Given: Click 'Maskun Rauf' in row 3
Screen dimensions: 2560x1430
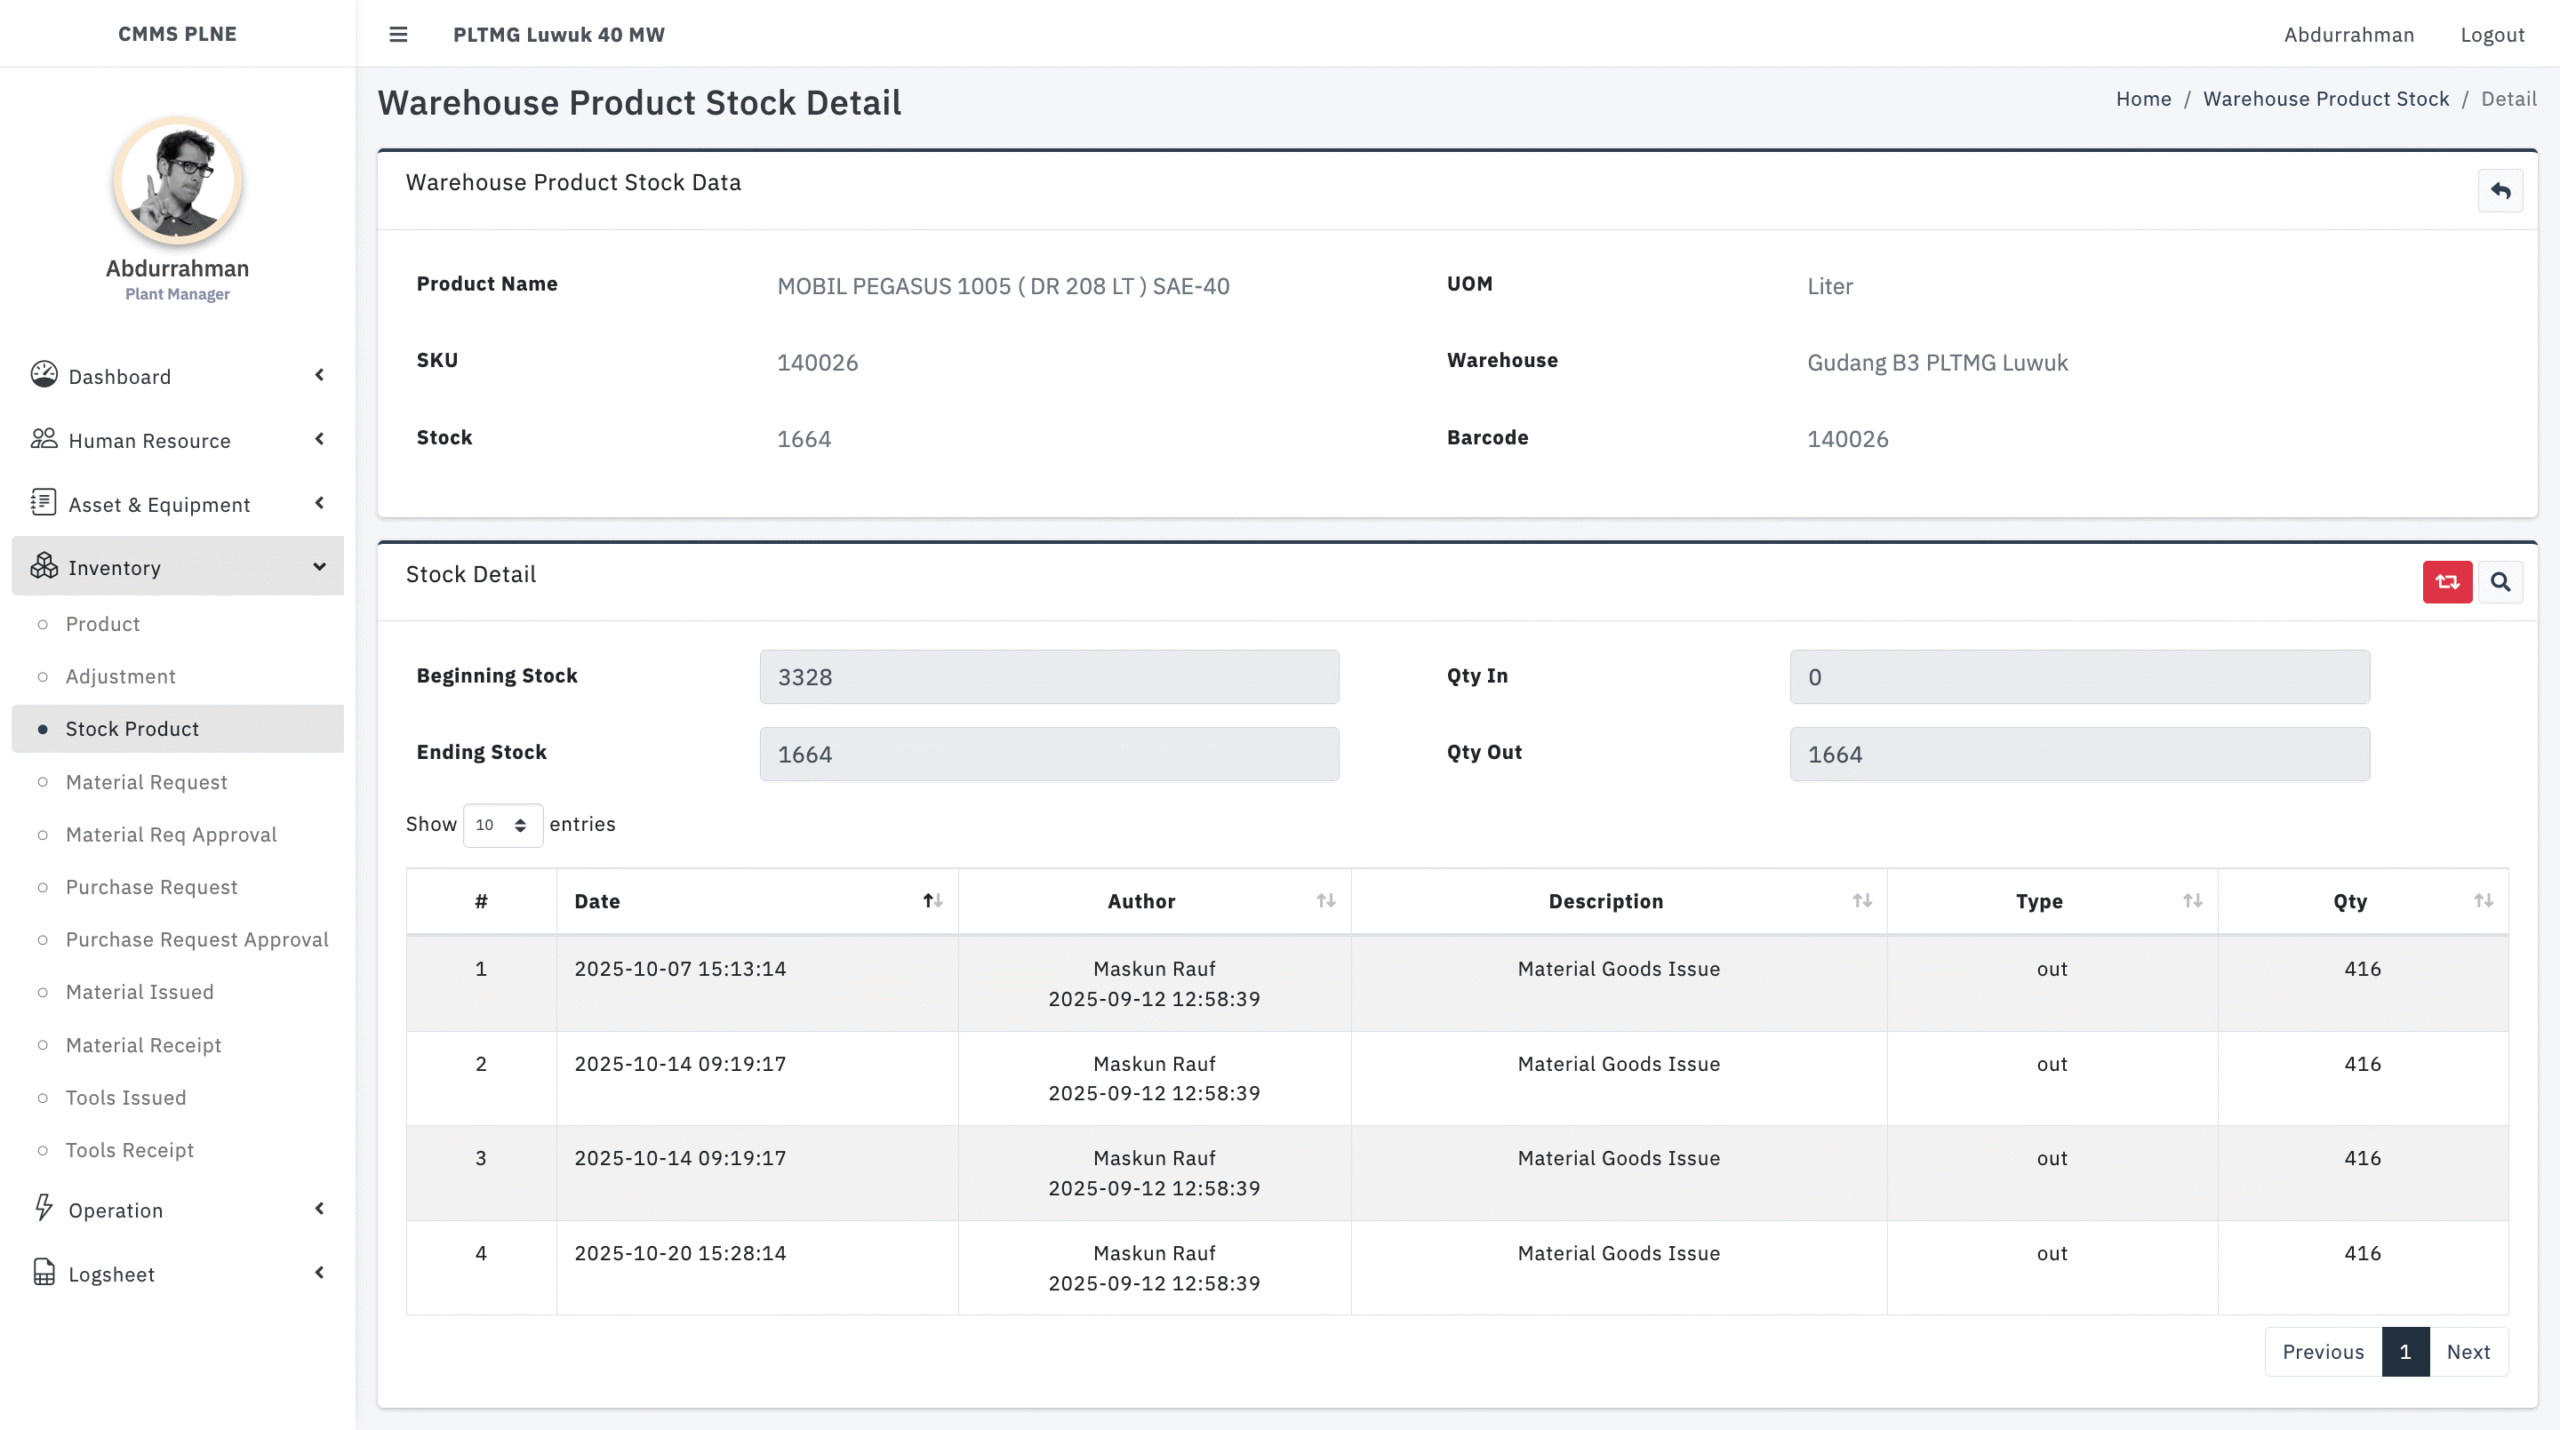Looking at the screenshot, I should click(x=1154, y=1158).
